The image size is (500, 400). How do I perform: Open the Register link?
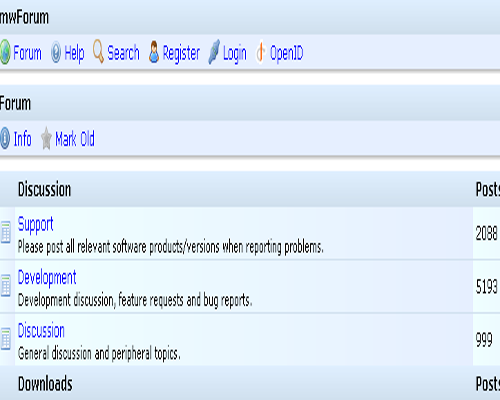[181, 53]
